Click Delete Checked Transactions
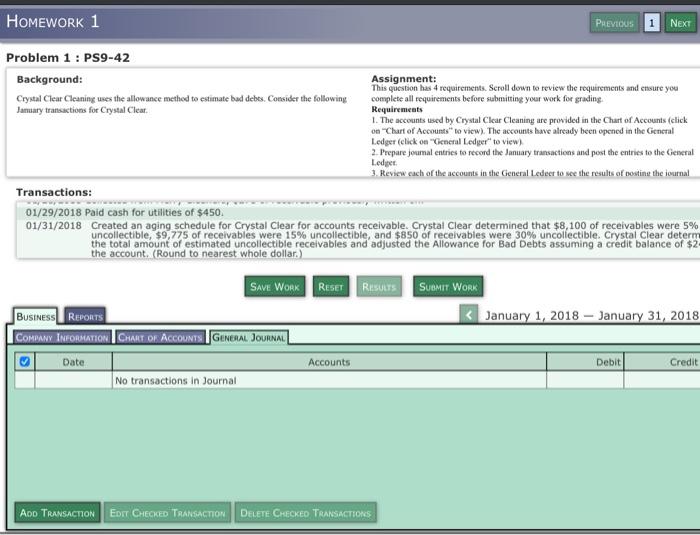 (x=305, y=513)
